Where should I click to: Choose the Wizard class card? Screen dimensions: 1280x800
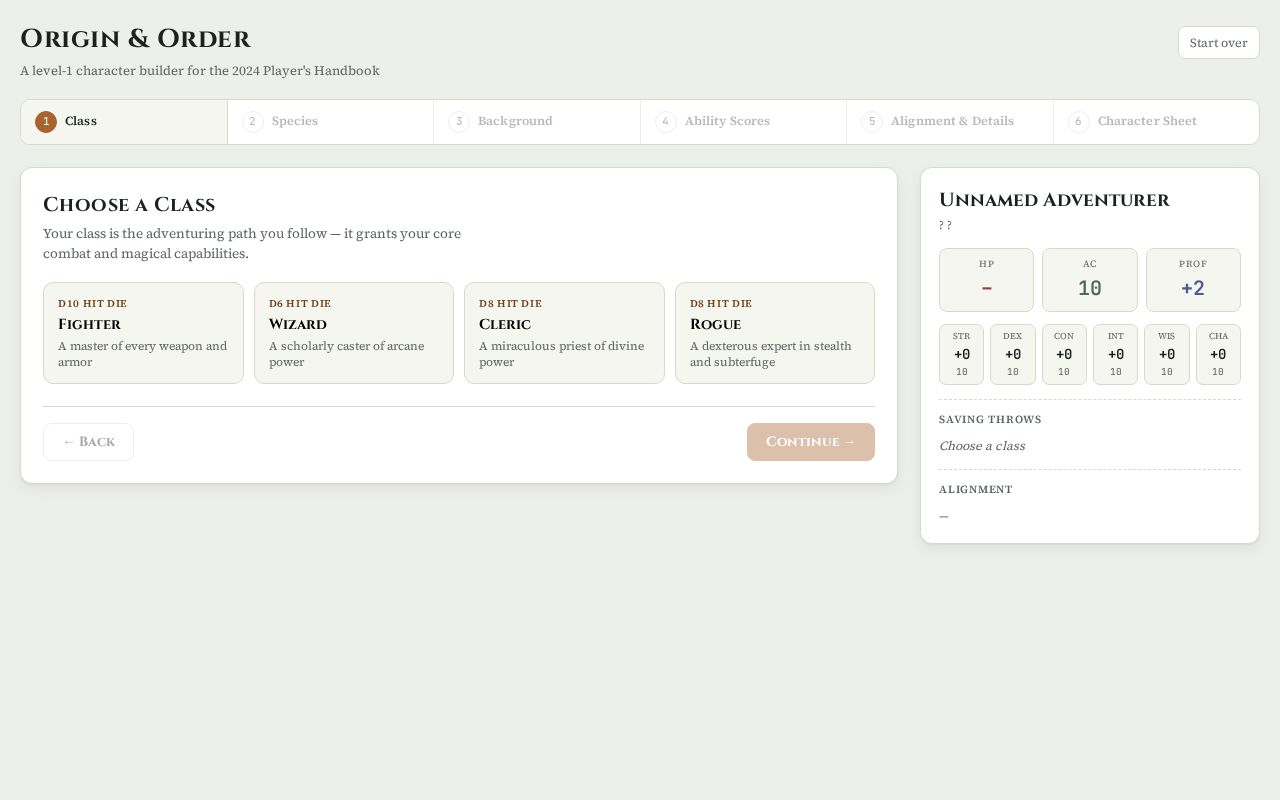[x=354, y=333]
